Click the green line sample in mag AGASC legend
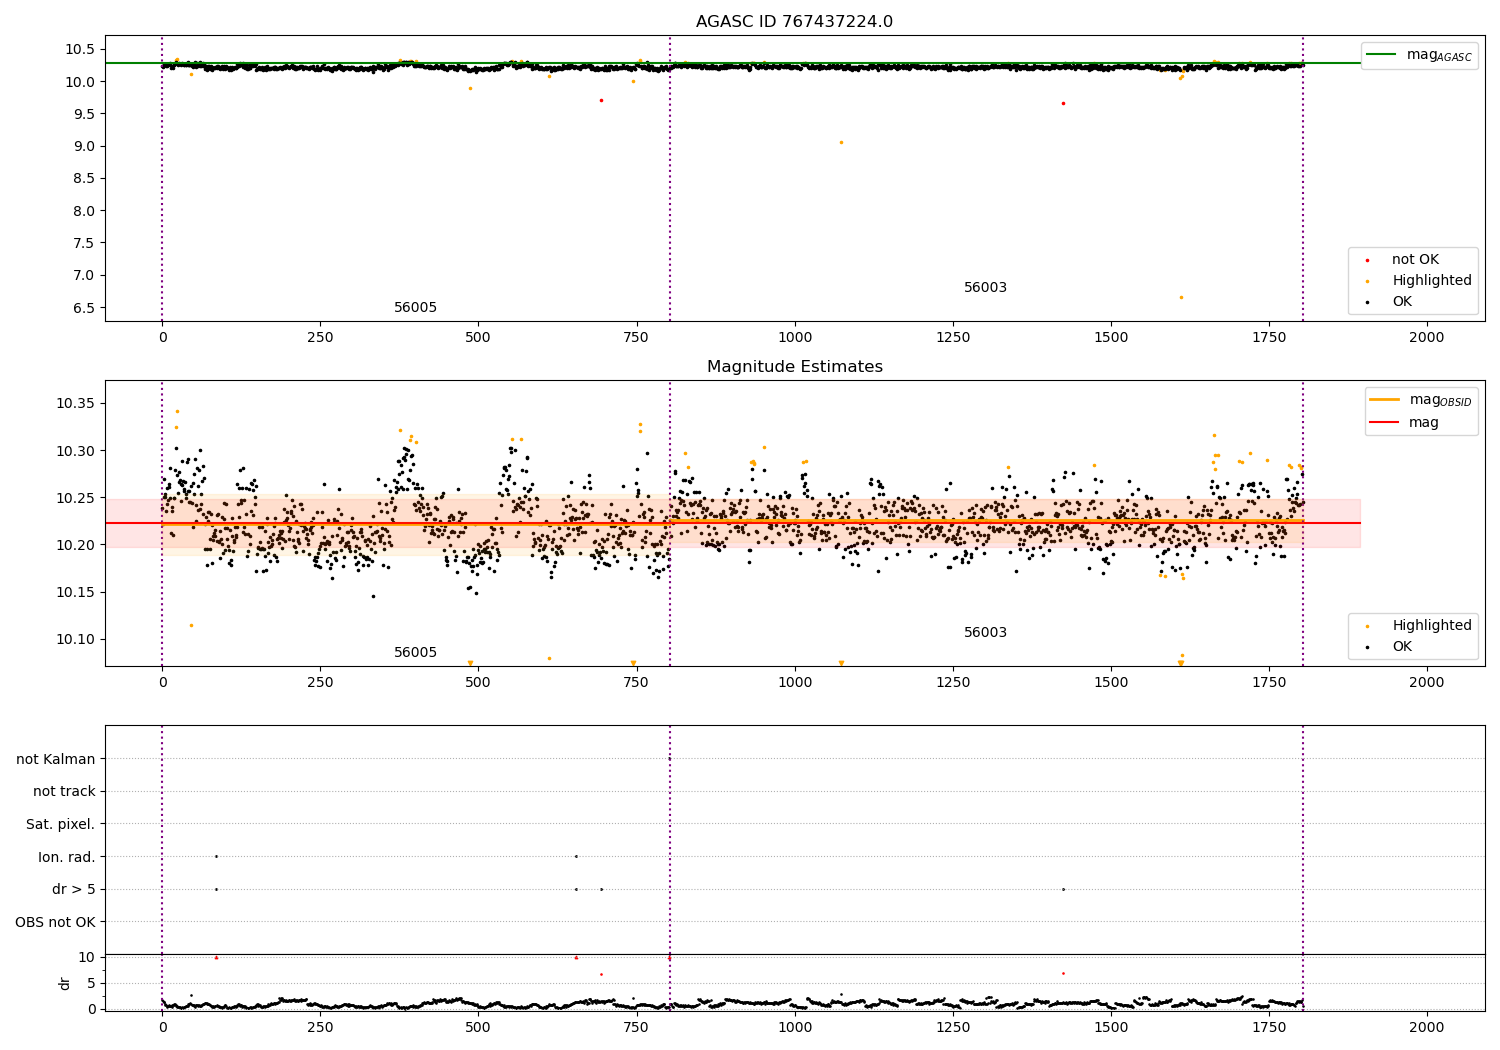This screenshot has height=1050, width=1500. tap(1381, 55)
